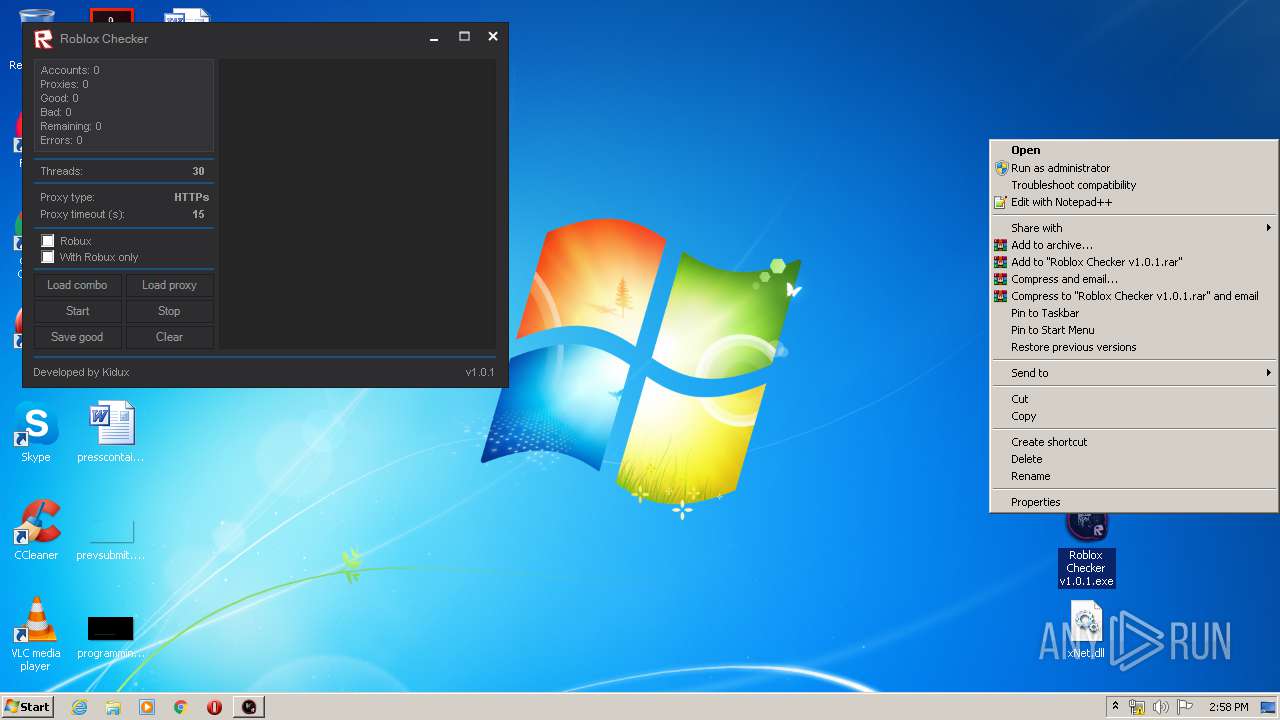The width and height of the screenshot is (1280, 720).
Task: Close the Roblox Checker window
Action: (x=493, y=37)
